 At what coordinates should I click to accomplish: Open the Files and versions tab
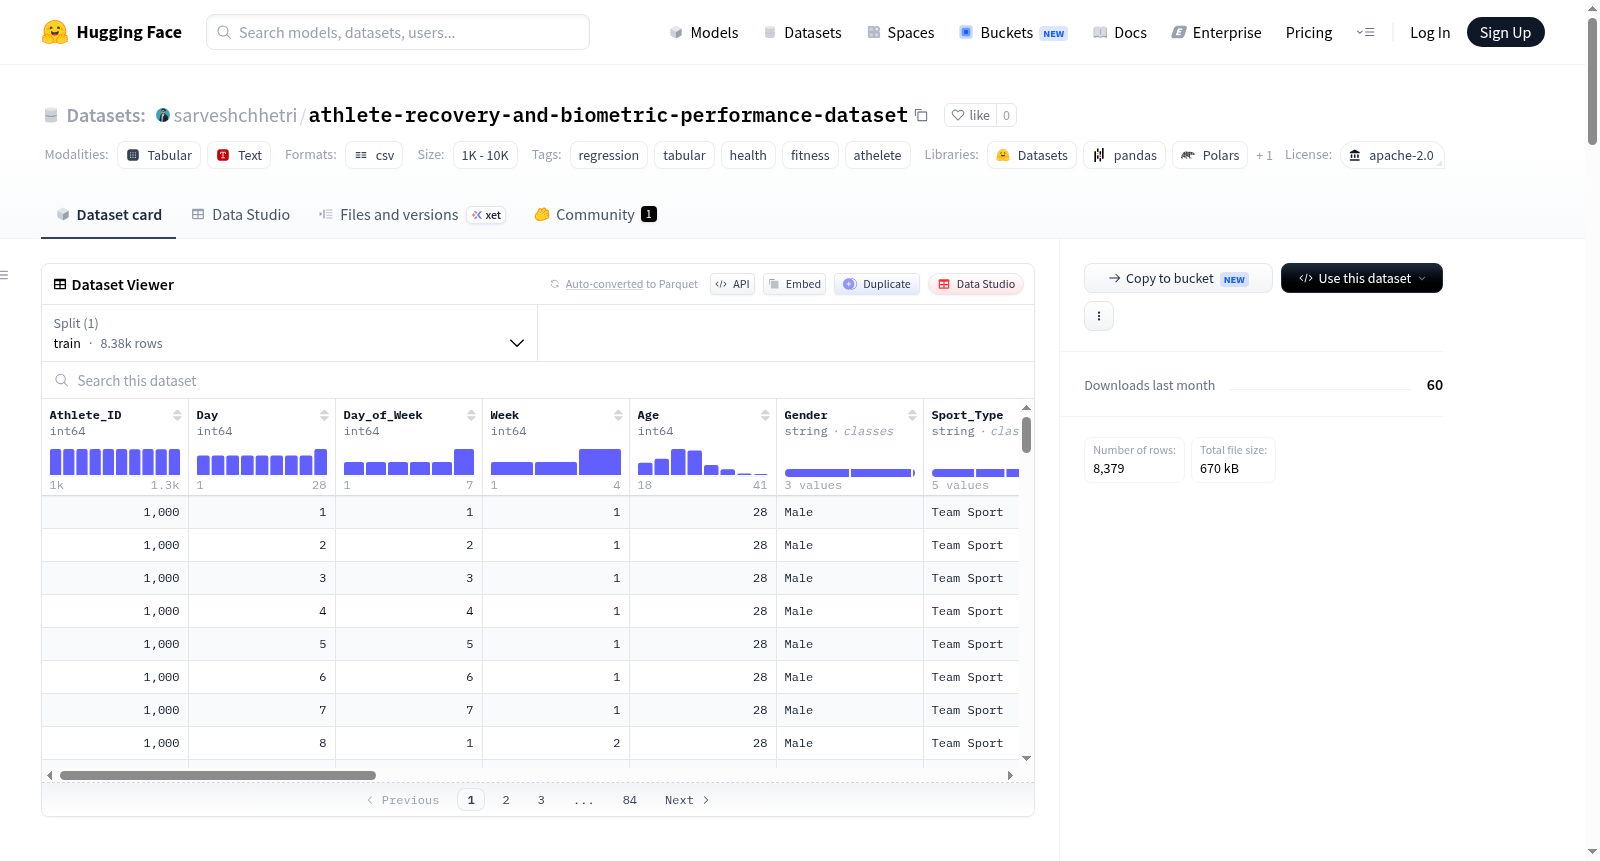click(411, 214)
